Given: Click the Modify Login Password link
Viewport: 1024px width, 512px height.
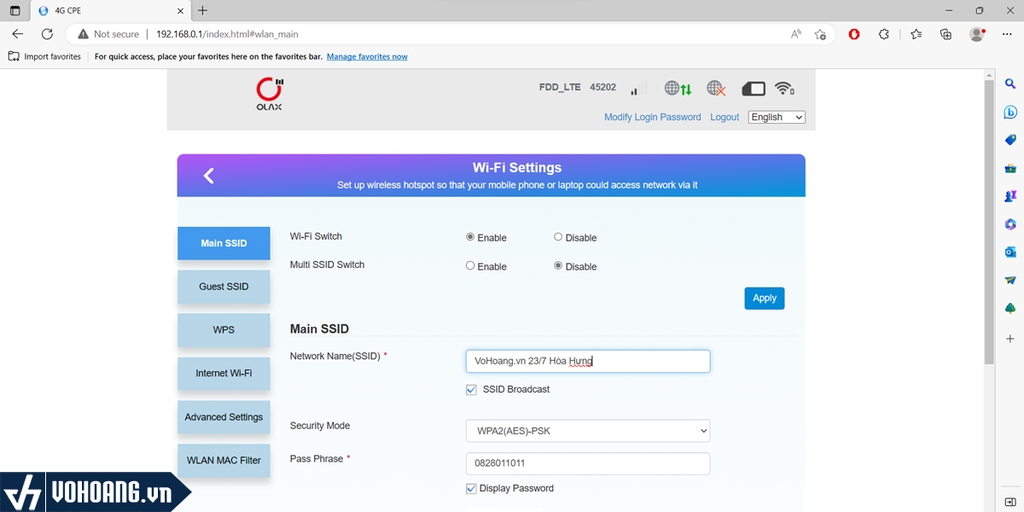Looking at the screenshot, I should [652, 117].
